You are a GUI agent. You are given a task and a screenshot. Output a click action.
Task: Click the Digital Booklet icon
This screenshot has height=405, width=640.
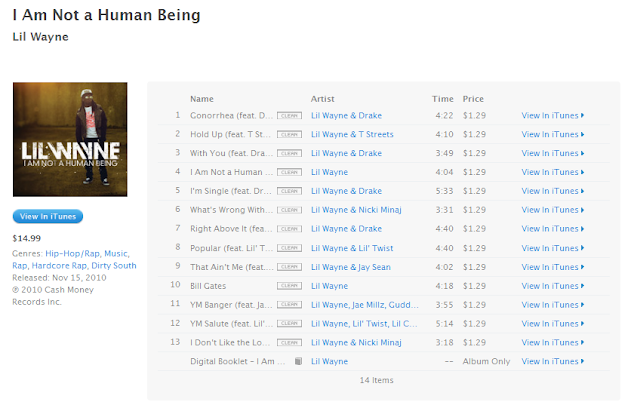[x=298, y=361]
